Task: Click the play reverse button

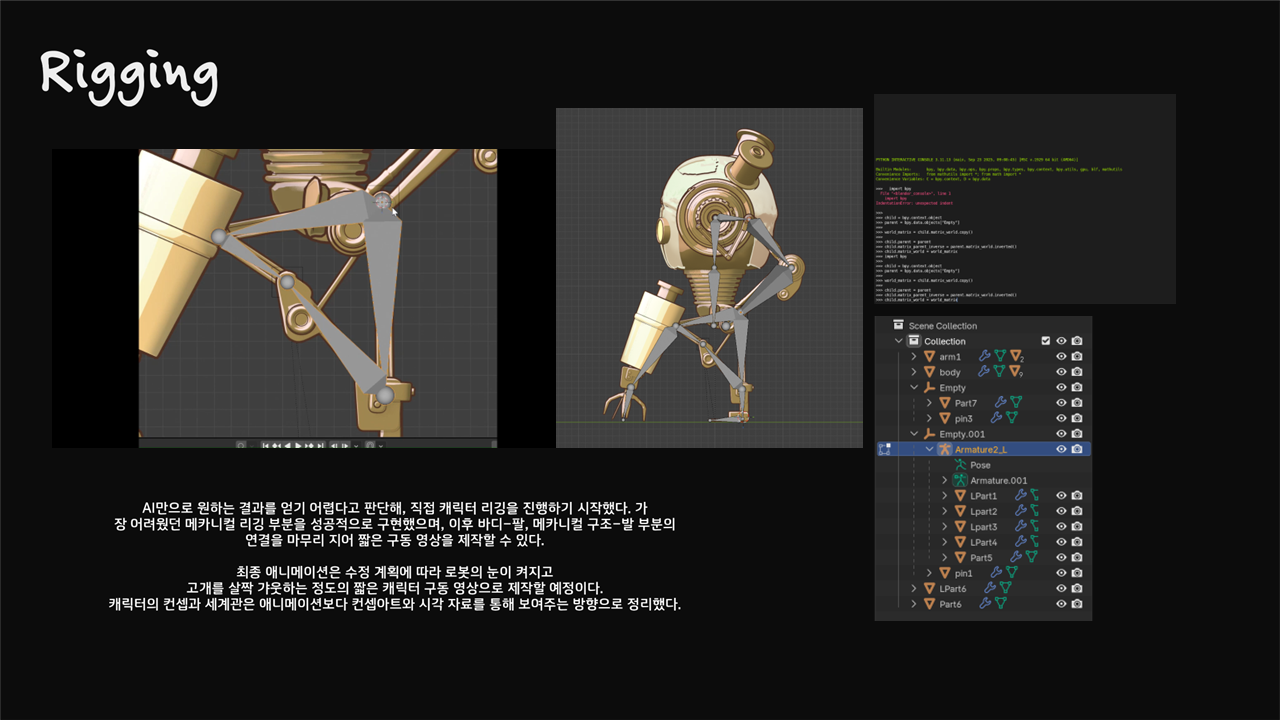Action: pyautogui.click(x=288, y=445)
